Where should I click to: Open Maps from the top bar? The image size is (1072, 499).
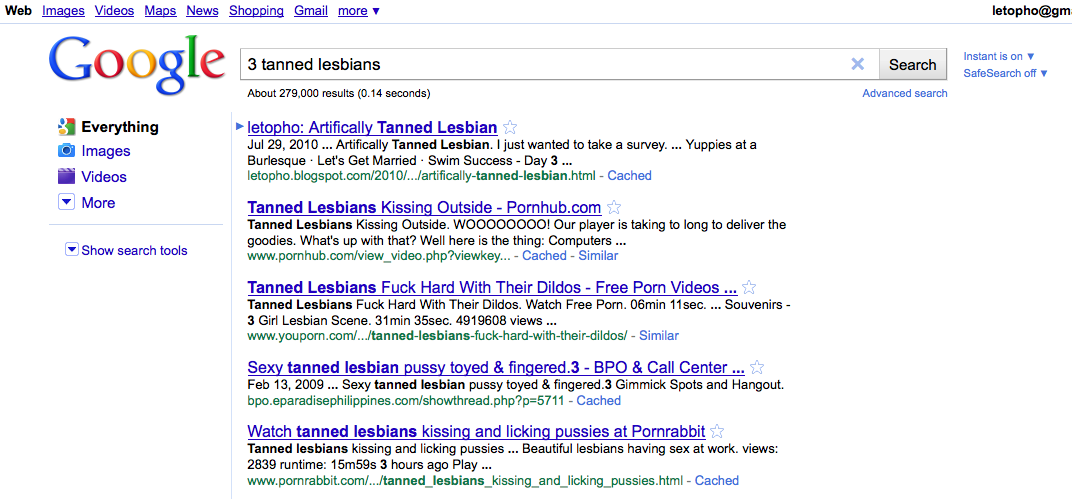pos(160,11)
